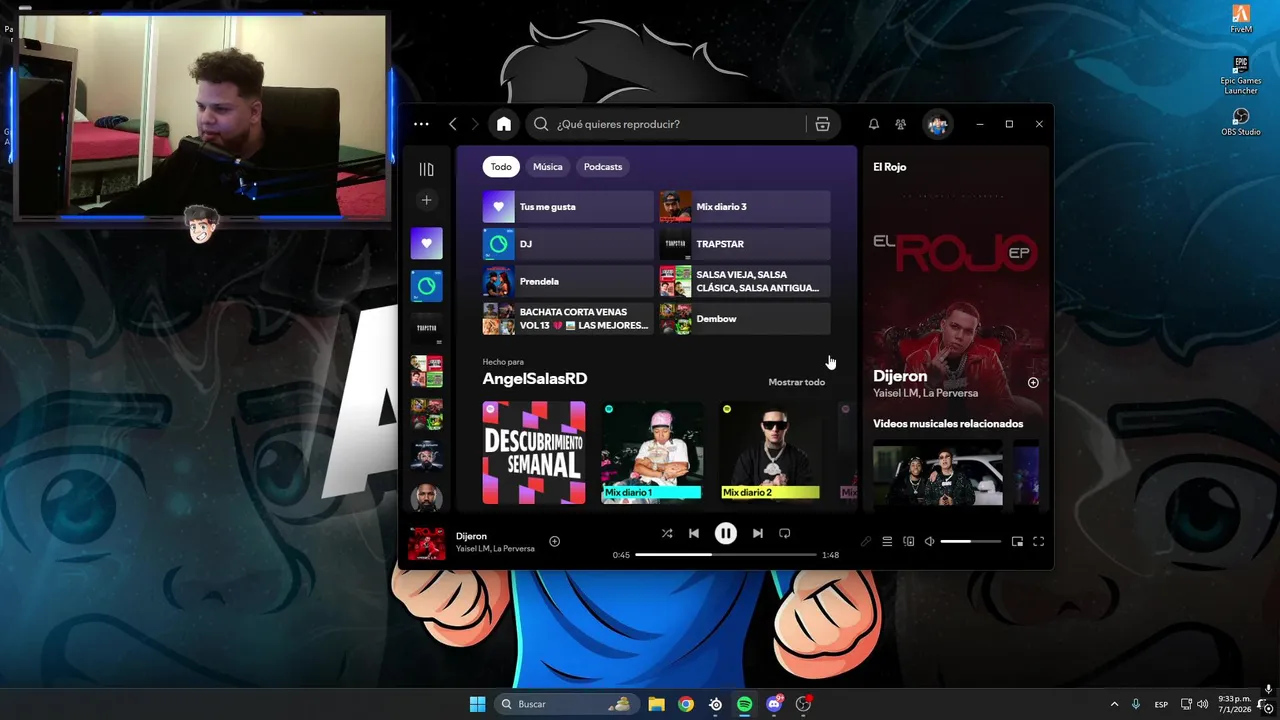Open SALSA VIEJA, SALSA CLÁSICA playlist tile
The width and height of the screenshot is (1280, 720).
pos(745,281)
